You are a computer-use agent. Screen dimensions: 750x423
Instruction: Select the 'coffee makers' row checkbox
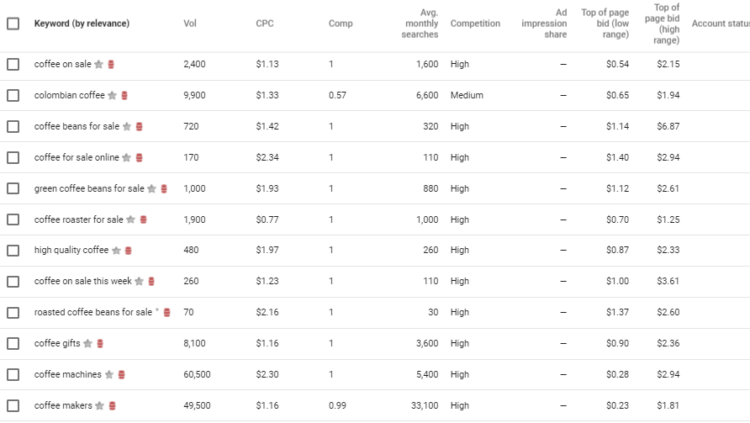click(13, 406)
